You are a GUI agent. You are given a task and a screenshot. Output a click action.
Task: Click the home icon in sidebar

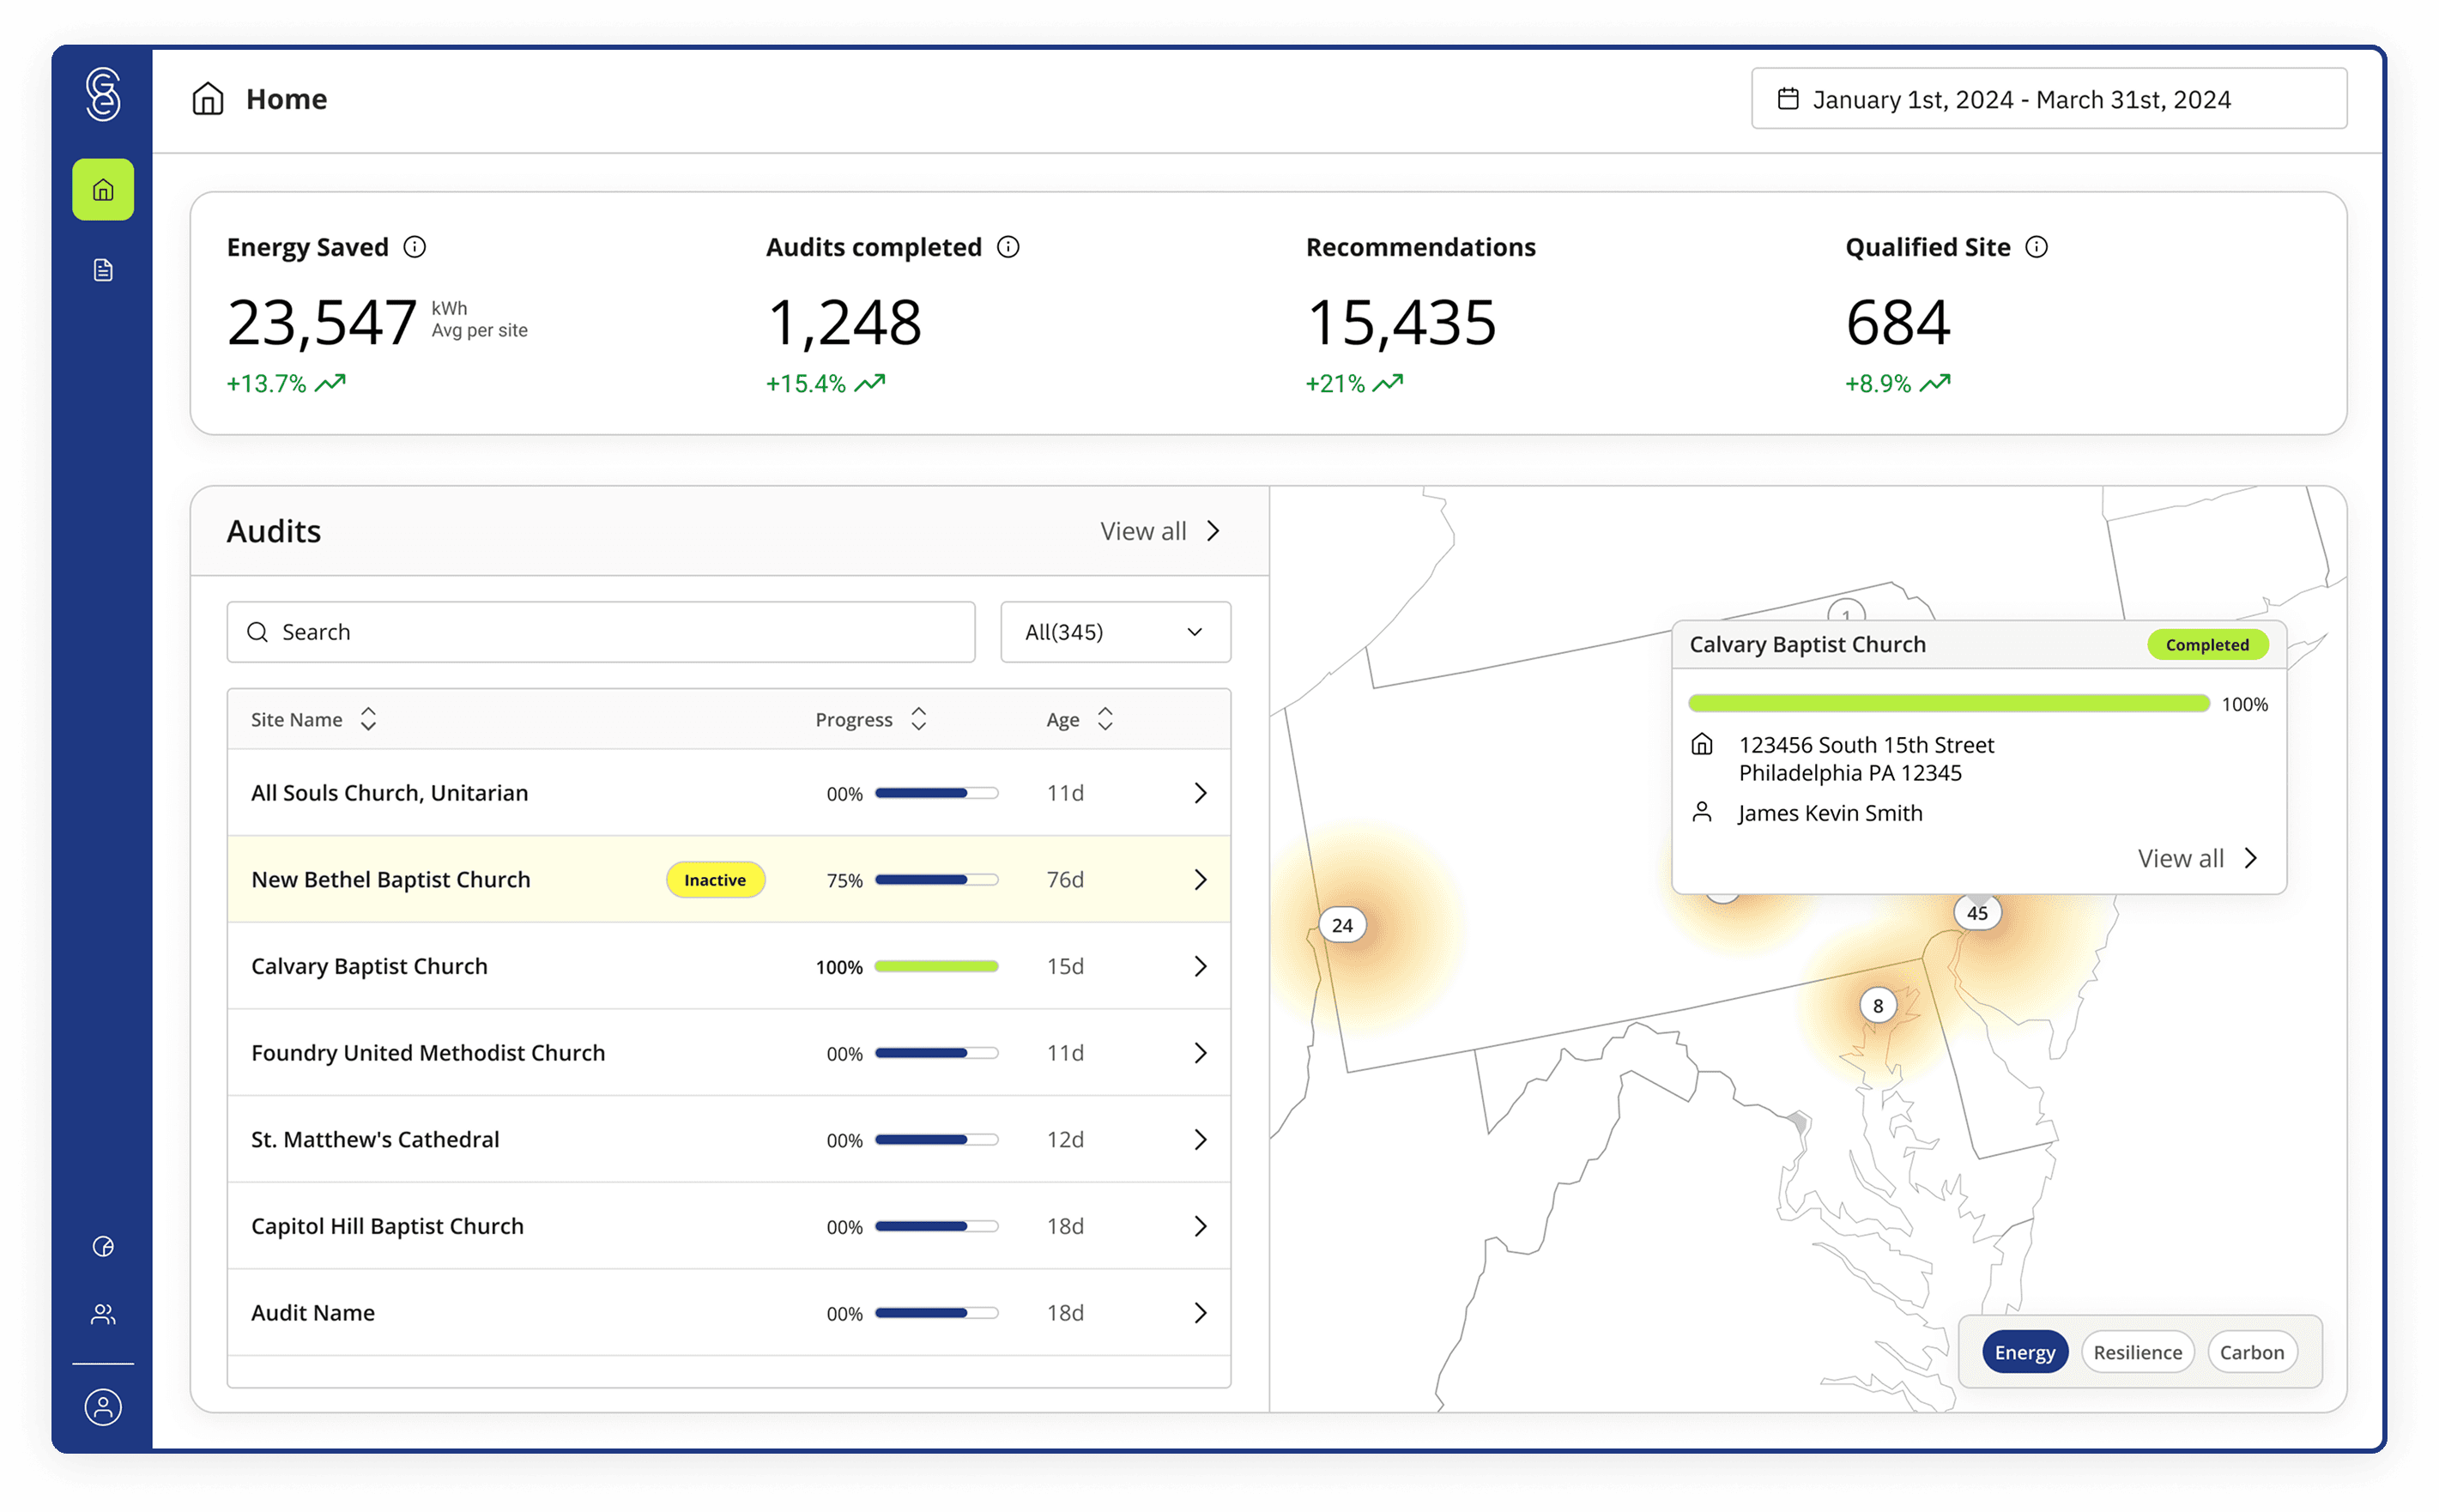tap(103, 190)
